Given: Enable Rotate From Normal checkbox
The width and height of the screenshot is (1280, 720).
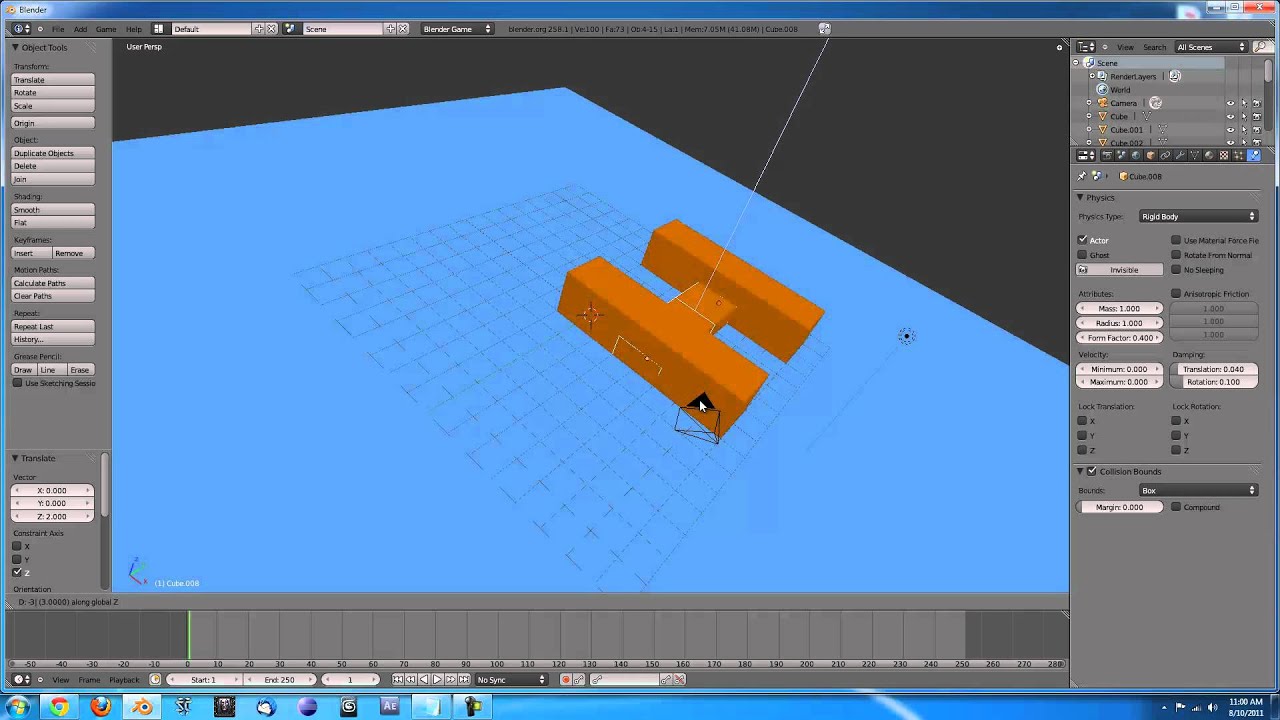Looking at the screenshot, I should 1176,255.
